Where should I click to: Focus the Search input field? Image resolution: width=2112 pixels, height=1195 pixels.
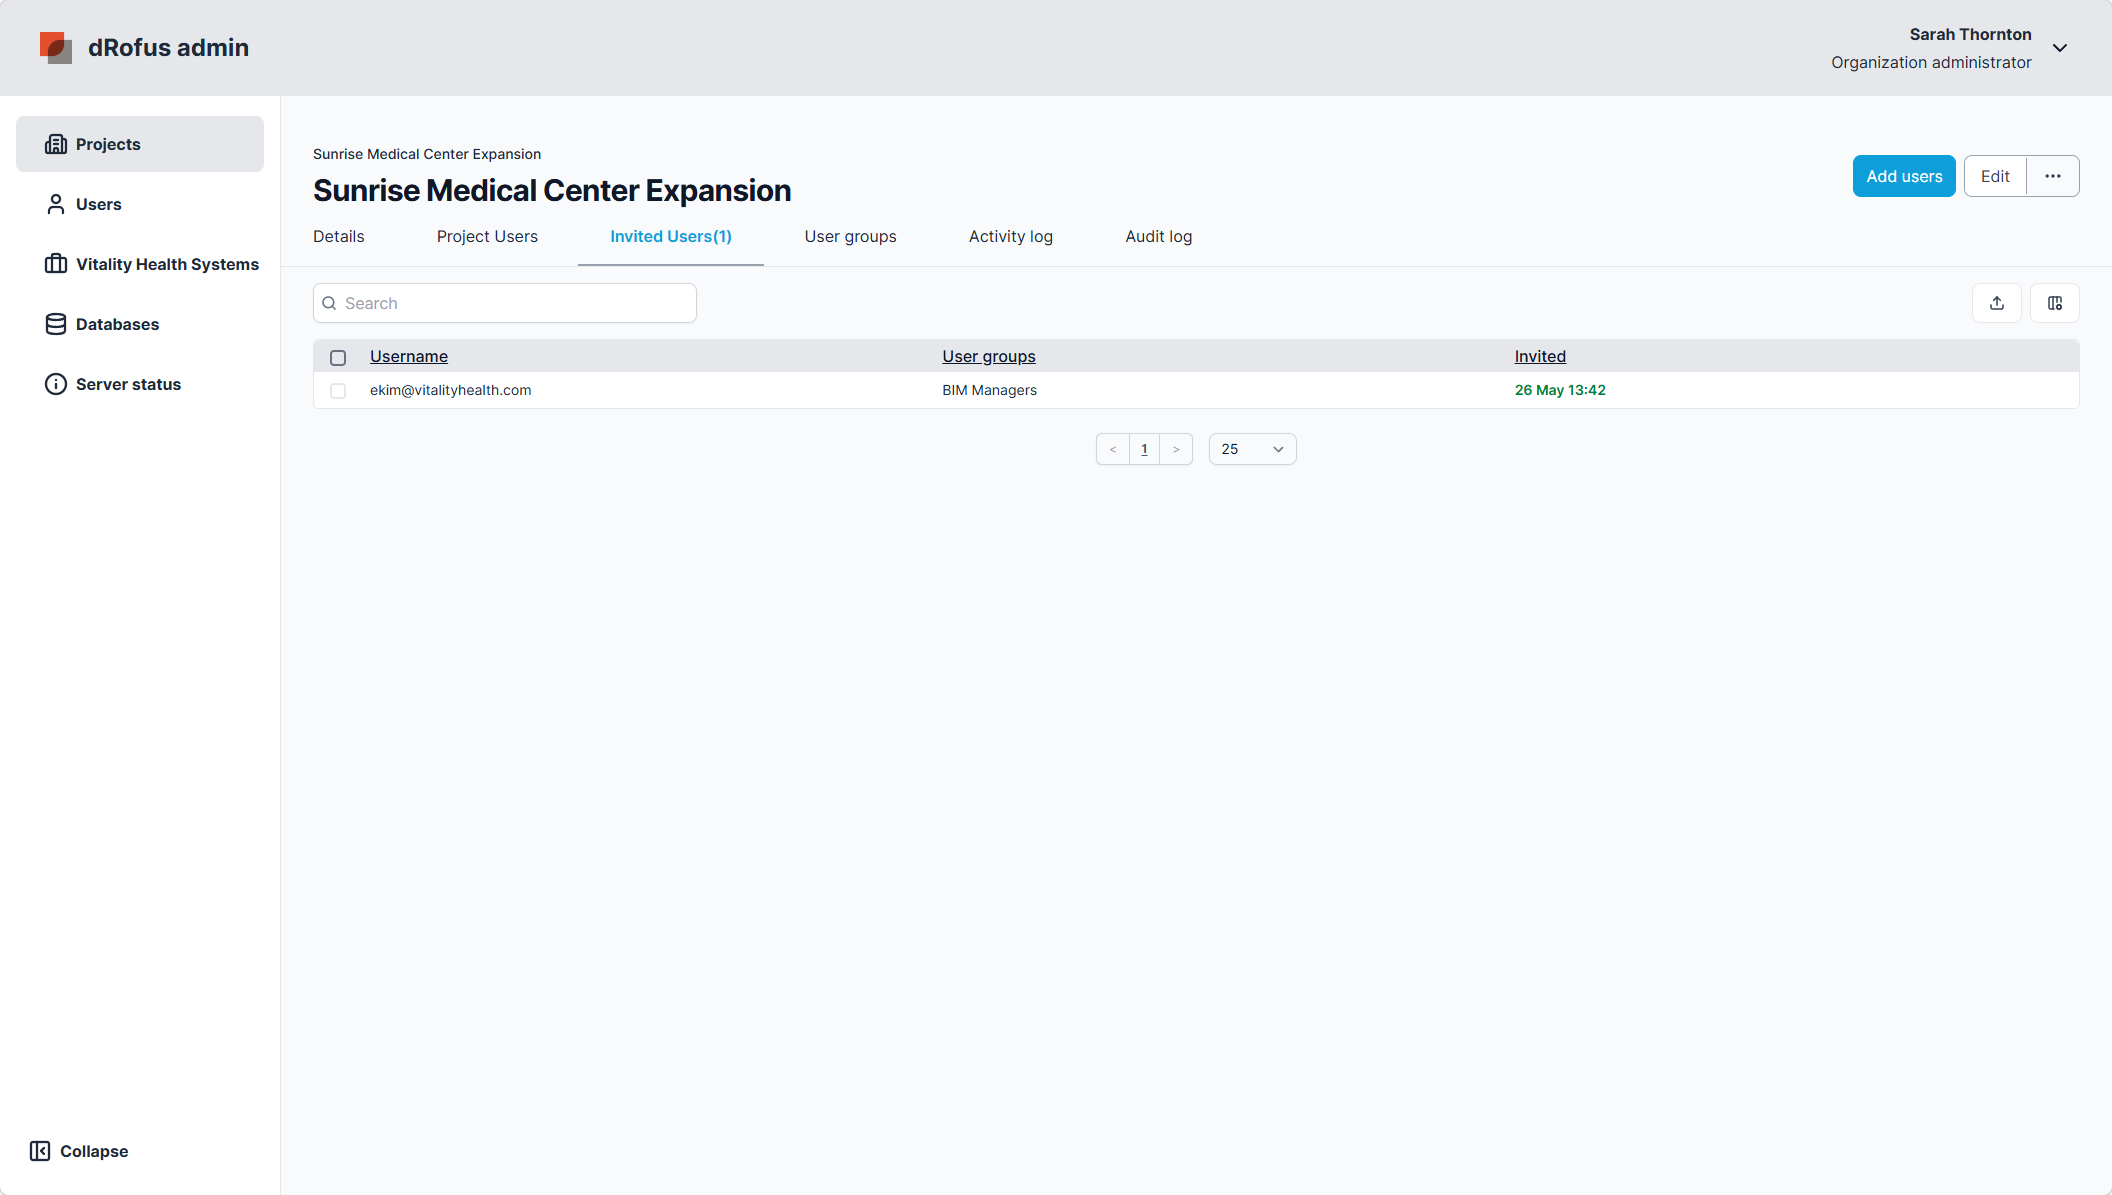pyautogui.click(x=505, y=303)
